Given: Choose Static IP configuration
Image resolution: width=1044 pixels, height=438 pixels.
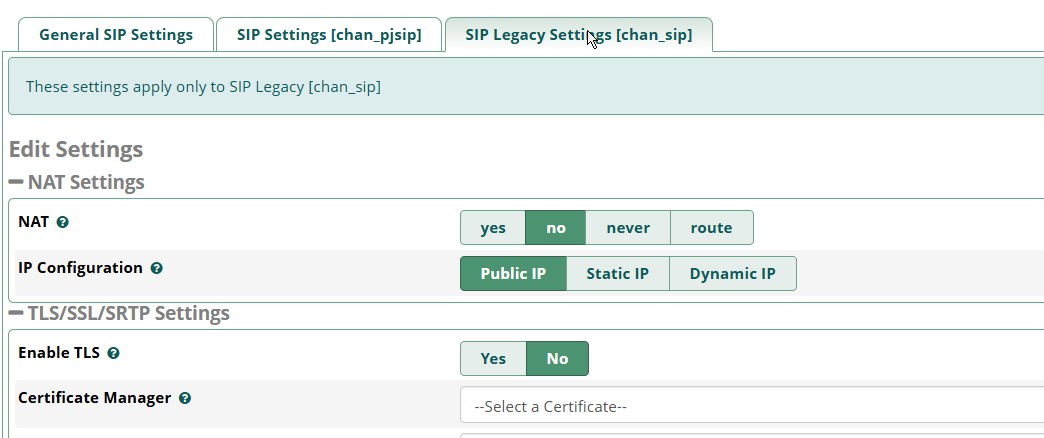Looking at the screenshot, I should (x=618, y=274).
